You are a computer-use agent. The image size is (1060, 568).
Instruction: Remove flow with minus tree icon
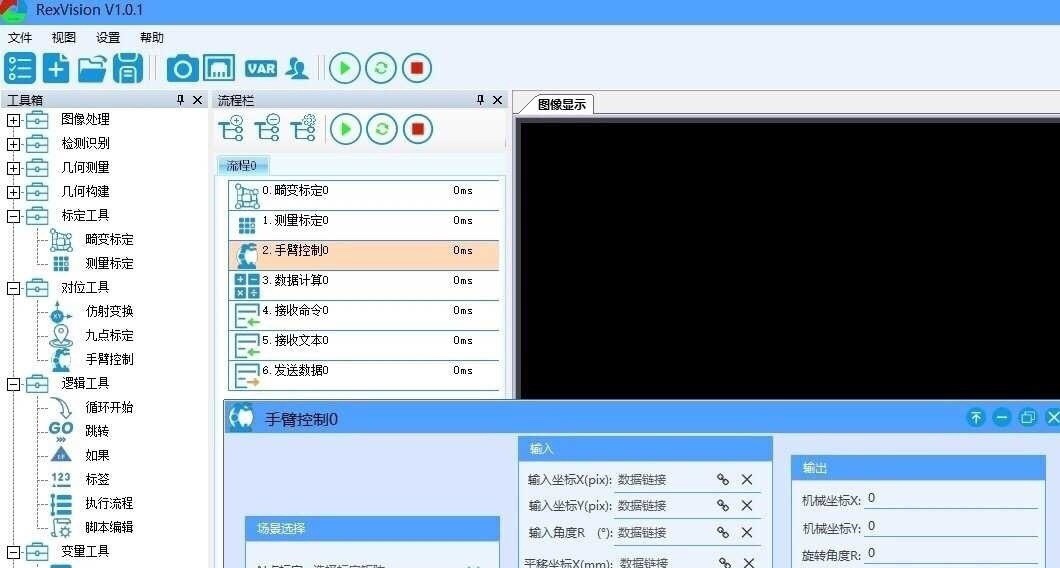click(x=268, y=128)
